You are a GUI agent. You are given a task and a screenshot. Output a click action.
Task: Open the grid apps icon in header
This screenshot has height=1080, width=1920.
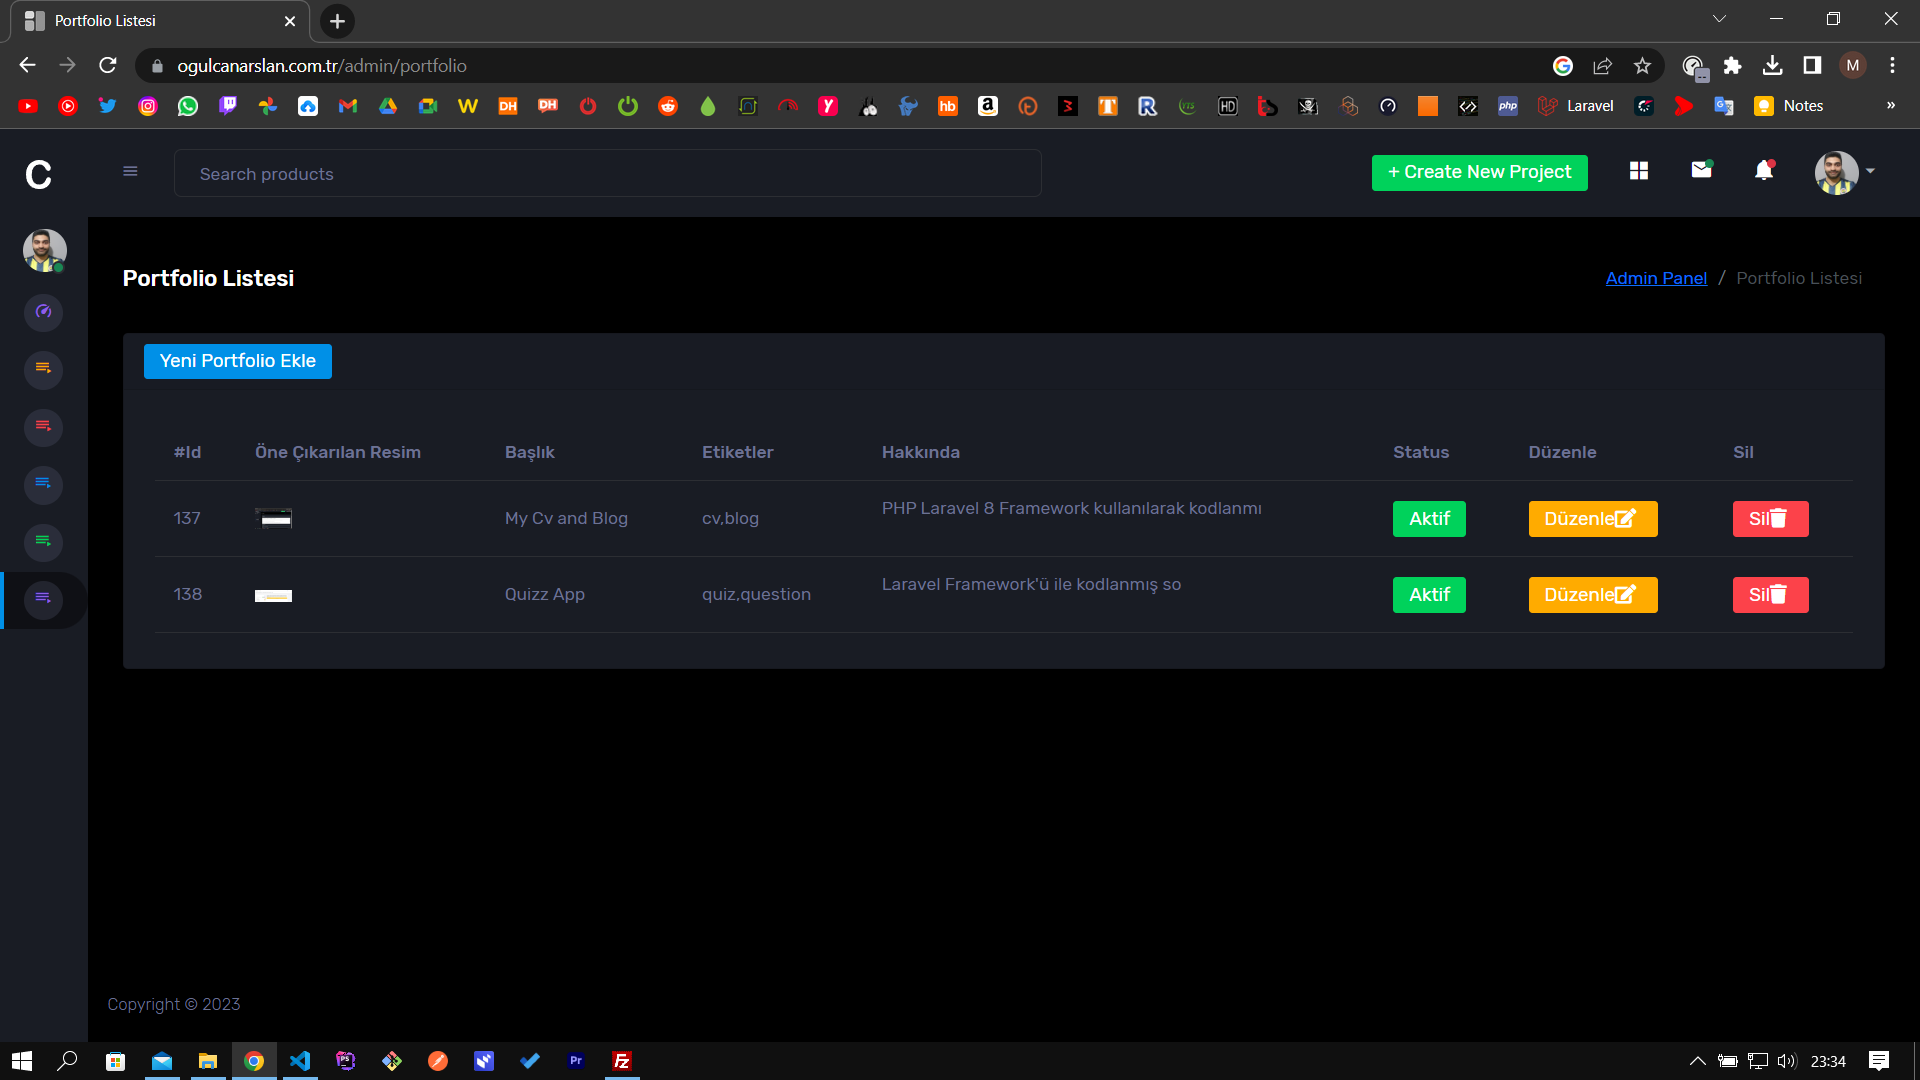coord(1638,171)
